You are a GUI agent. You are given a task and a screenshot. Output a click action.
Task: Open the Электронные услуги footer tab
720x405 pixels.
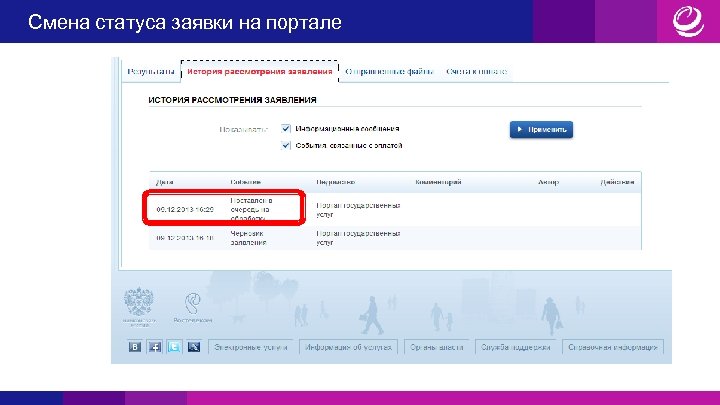[251, 347]
